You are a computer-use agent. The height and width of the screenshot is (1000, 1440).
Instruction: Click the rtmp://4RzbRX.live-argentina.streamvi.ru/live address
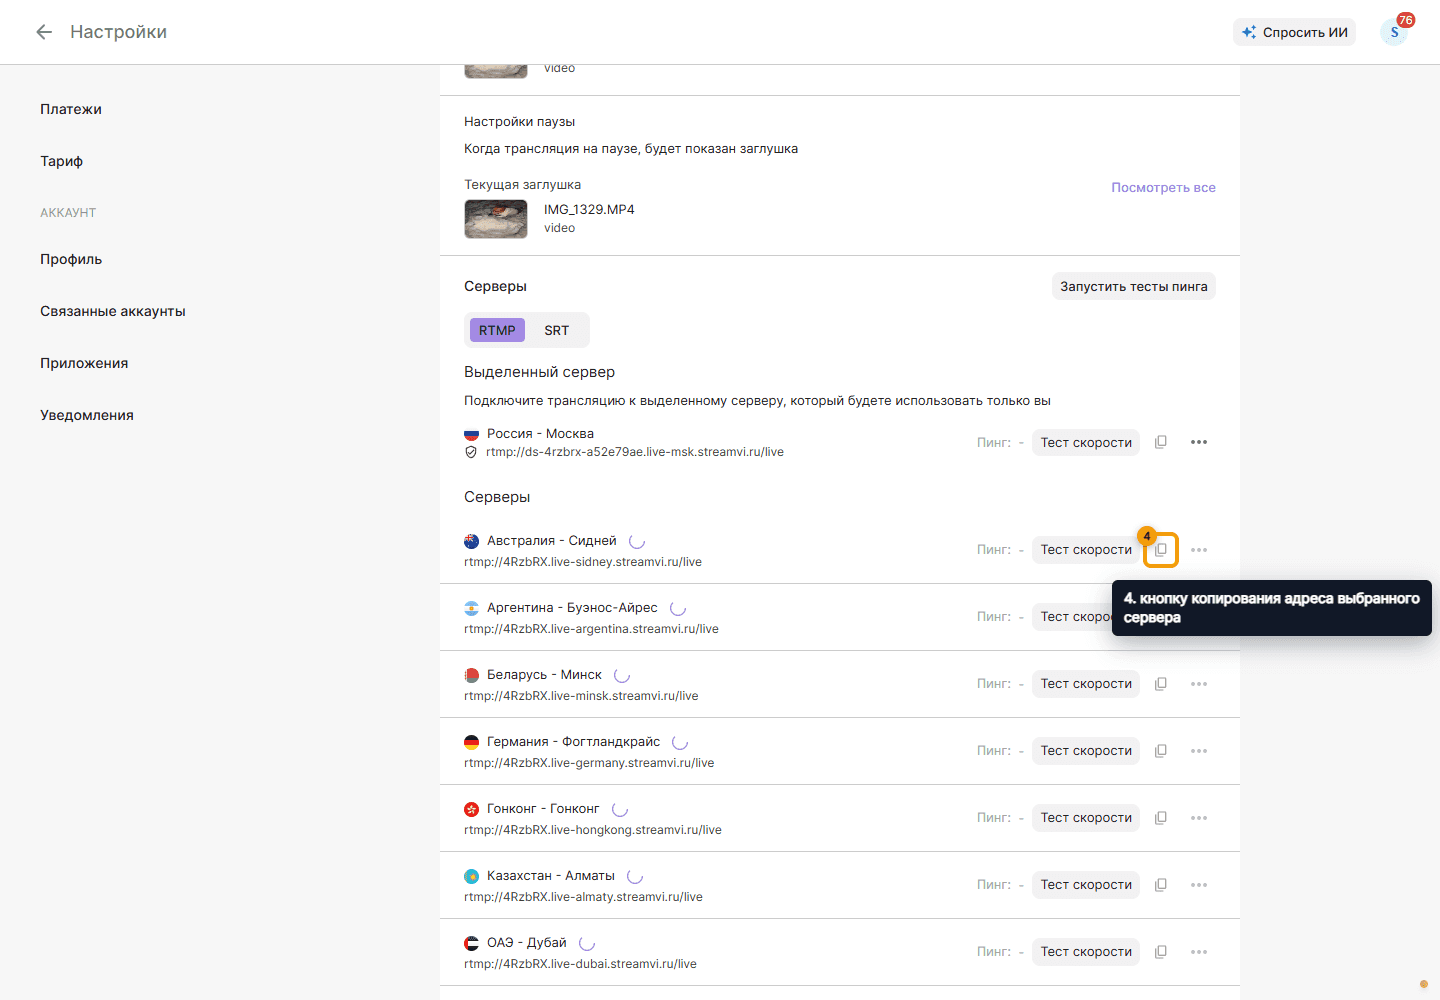click(x=591, y=629)
